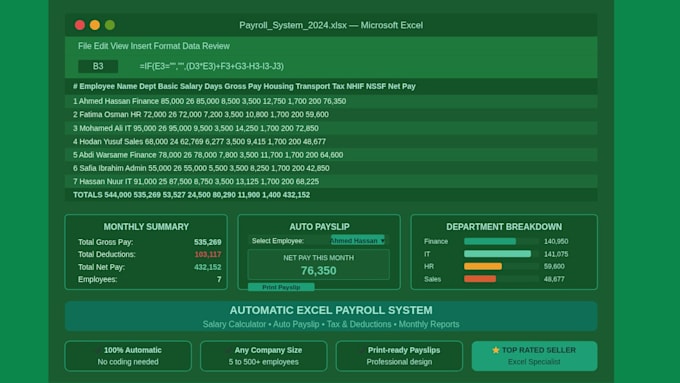Click the Print-ready Payslips feature card
The width and height of the screenshot is (680, 383).
point(399,356)
